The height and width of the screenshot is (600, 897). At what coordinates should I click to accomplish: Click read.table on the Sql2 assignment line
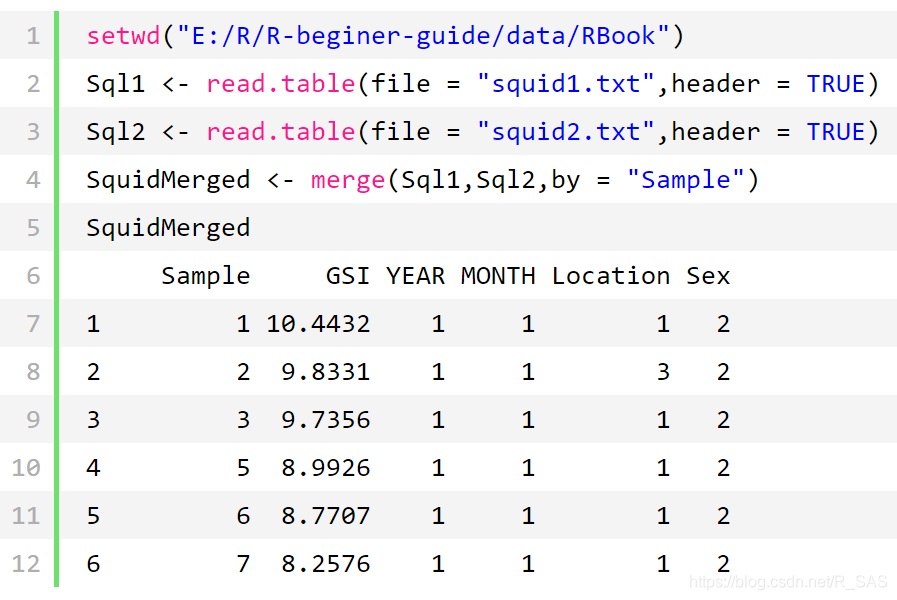281,132
